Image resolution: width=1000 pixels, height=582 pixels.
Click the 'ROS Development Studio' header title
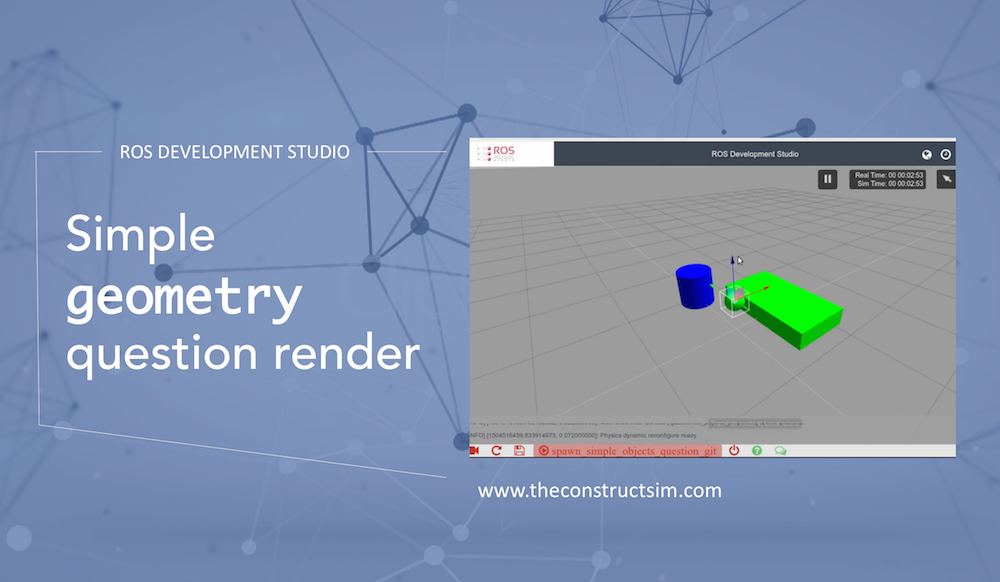(x=754, y=154)
